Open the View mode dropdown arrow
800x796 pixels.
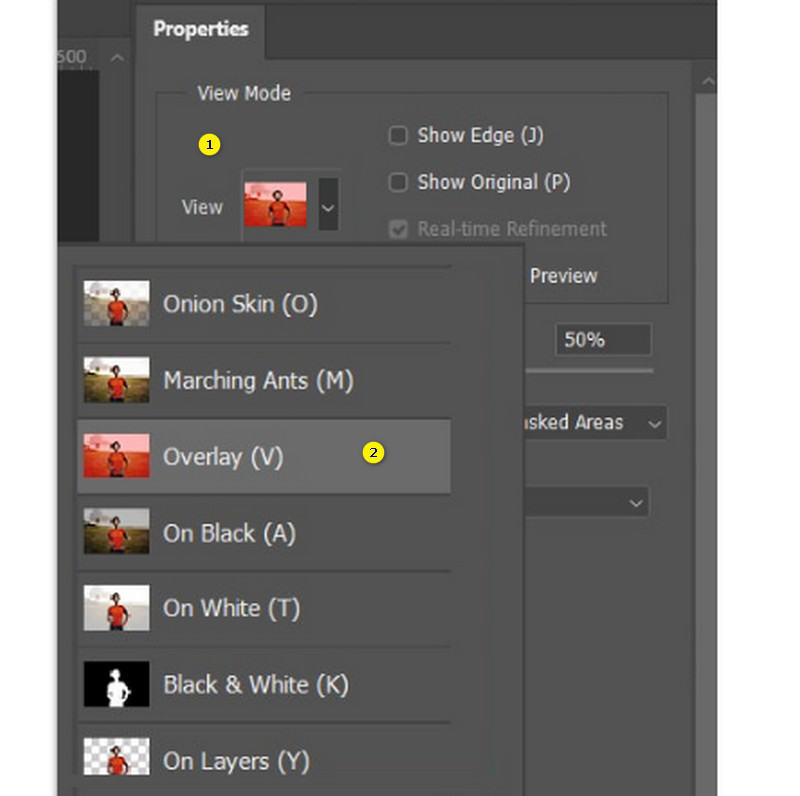(x=328, y=206)
